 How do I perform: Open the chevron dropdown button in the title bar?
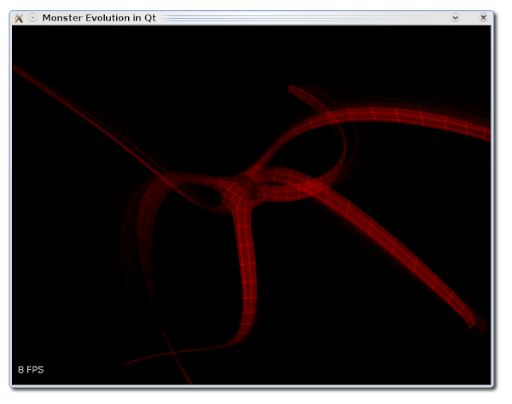coord(455,17)
